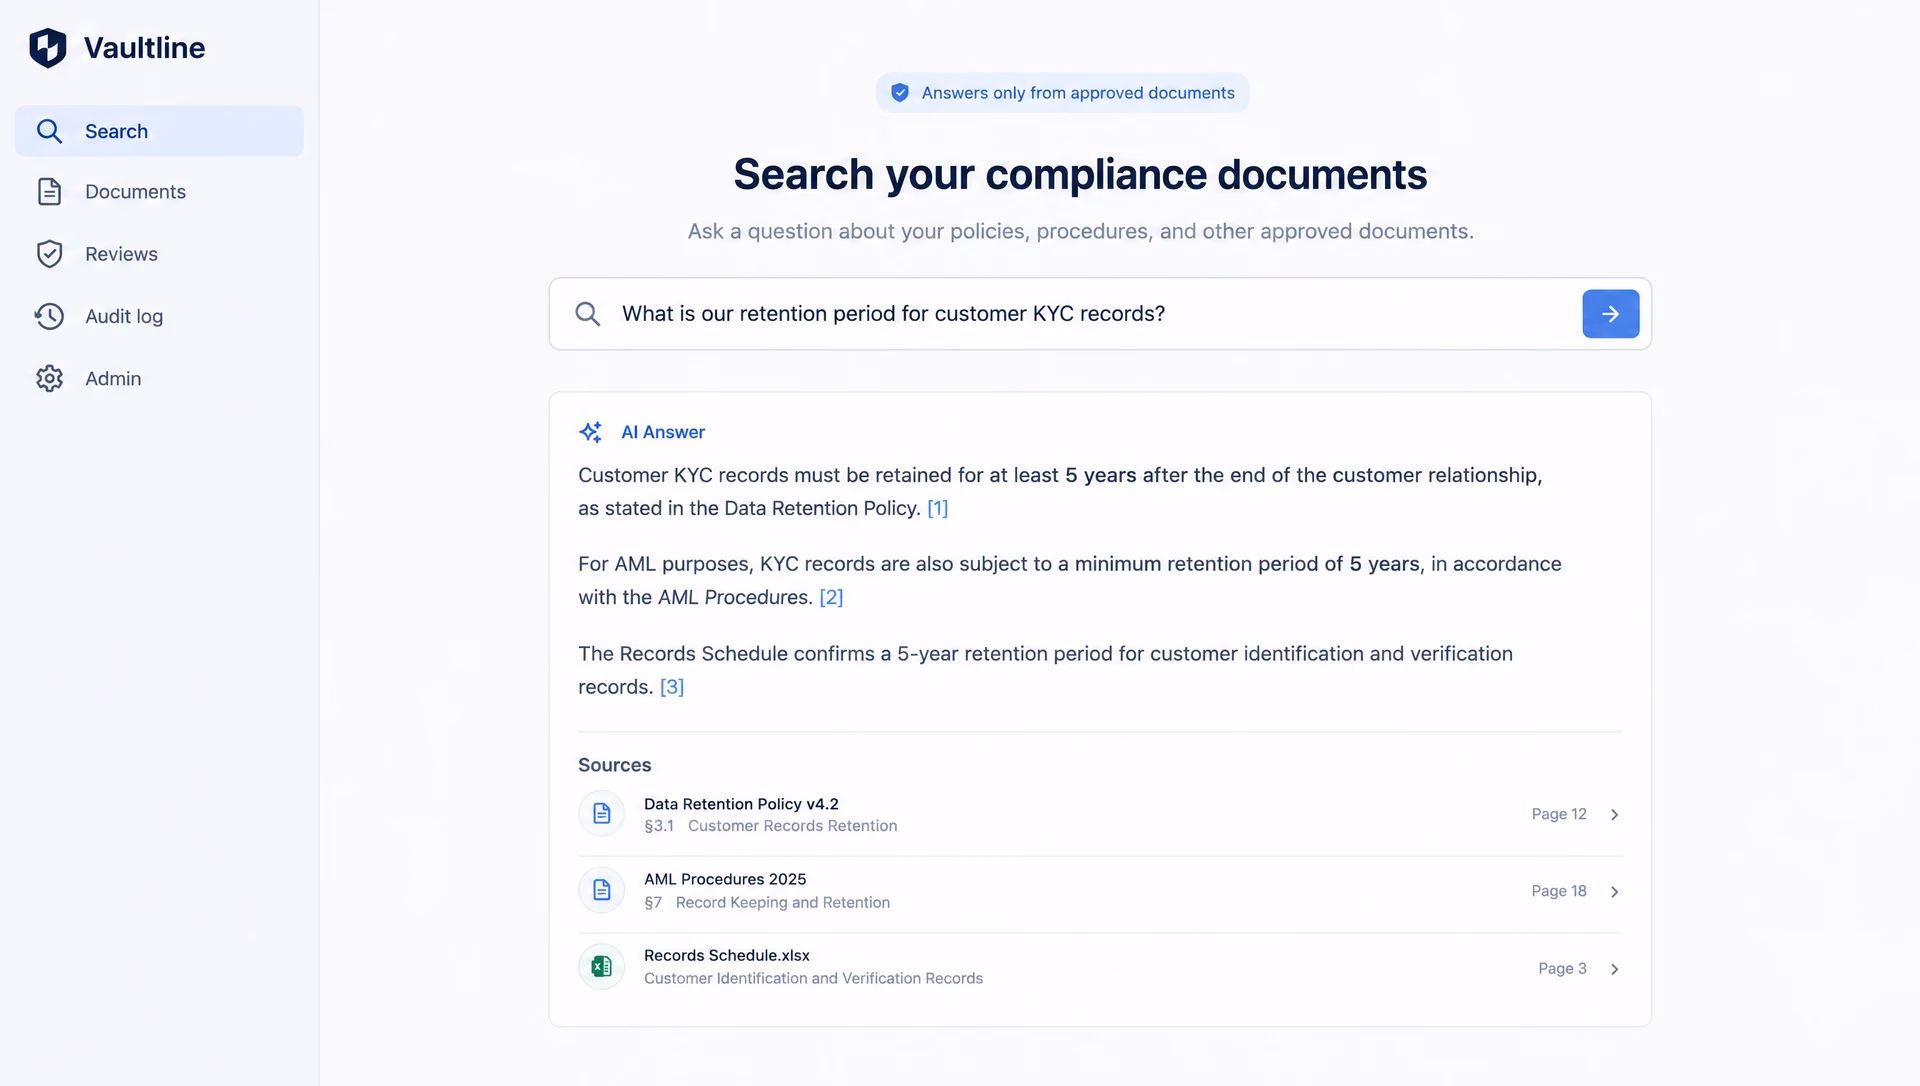Click the Admin gear icon
This screenshot has height=1086, width=1920.
49,378
